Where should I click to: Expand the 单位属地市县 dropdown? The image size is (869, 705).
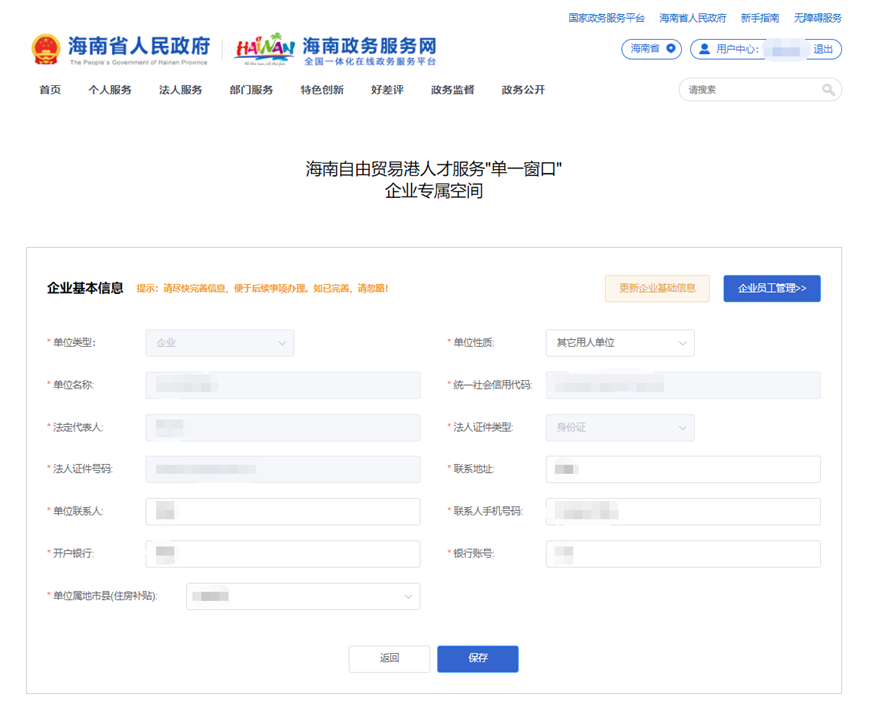point(303,596)
